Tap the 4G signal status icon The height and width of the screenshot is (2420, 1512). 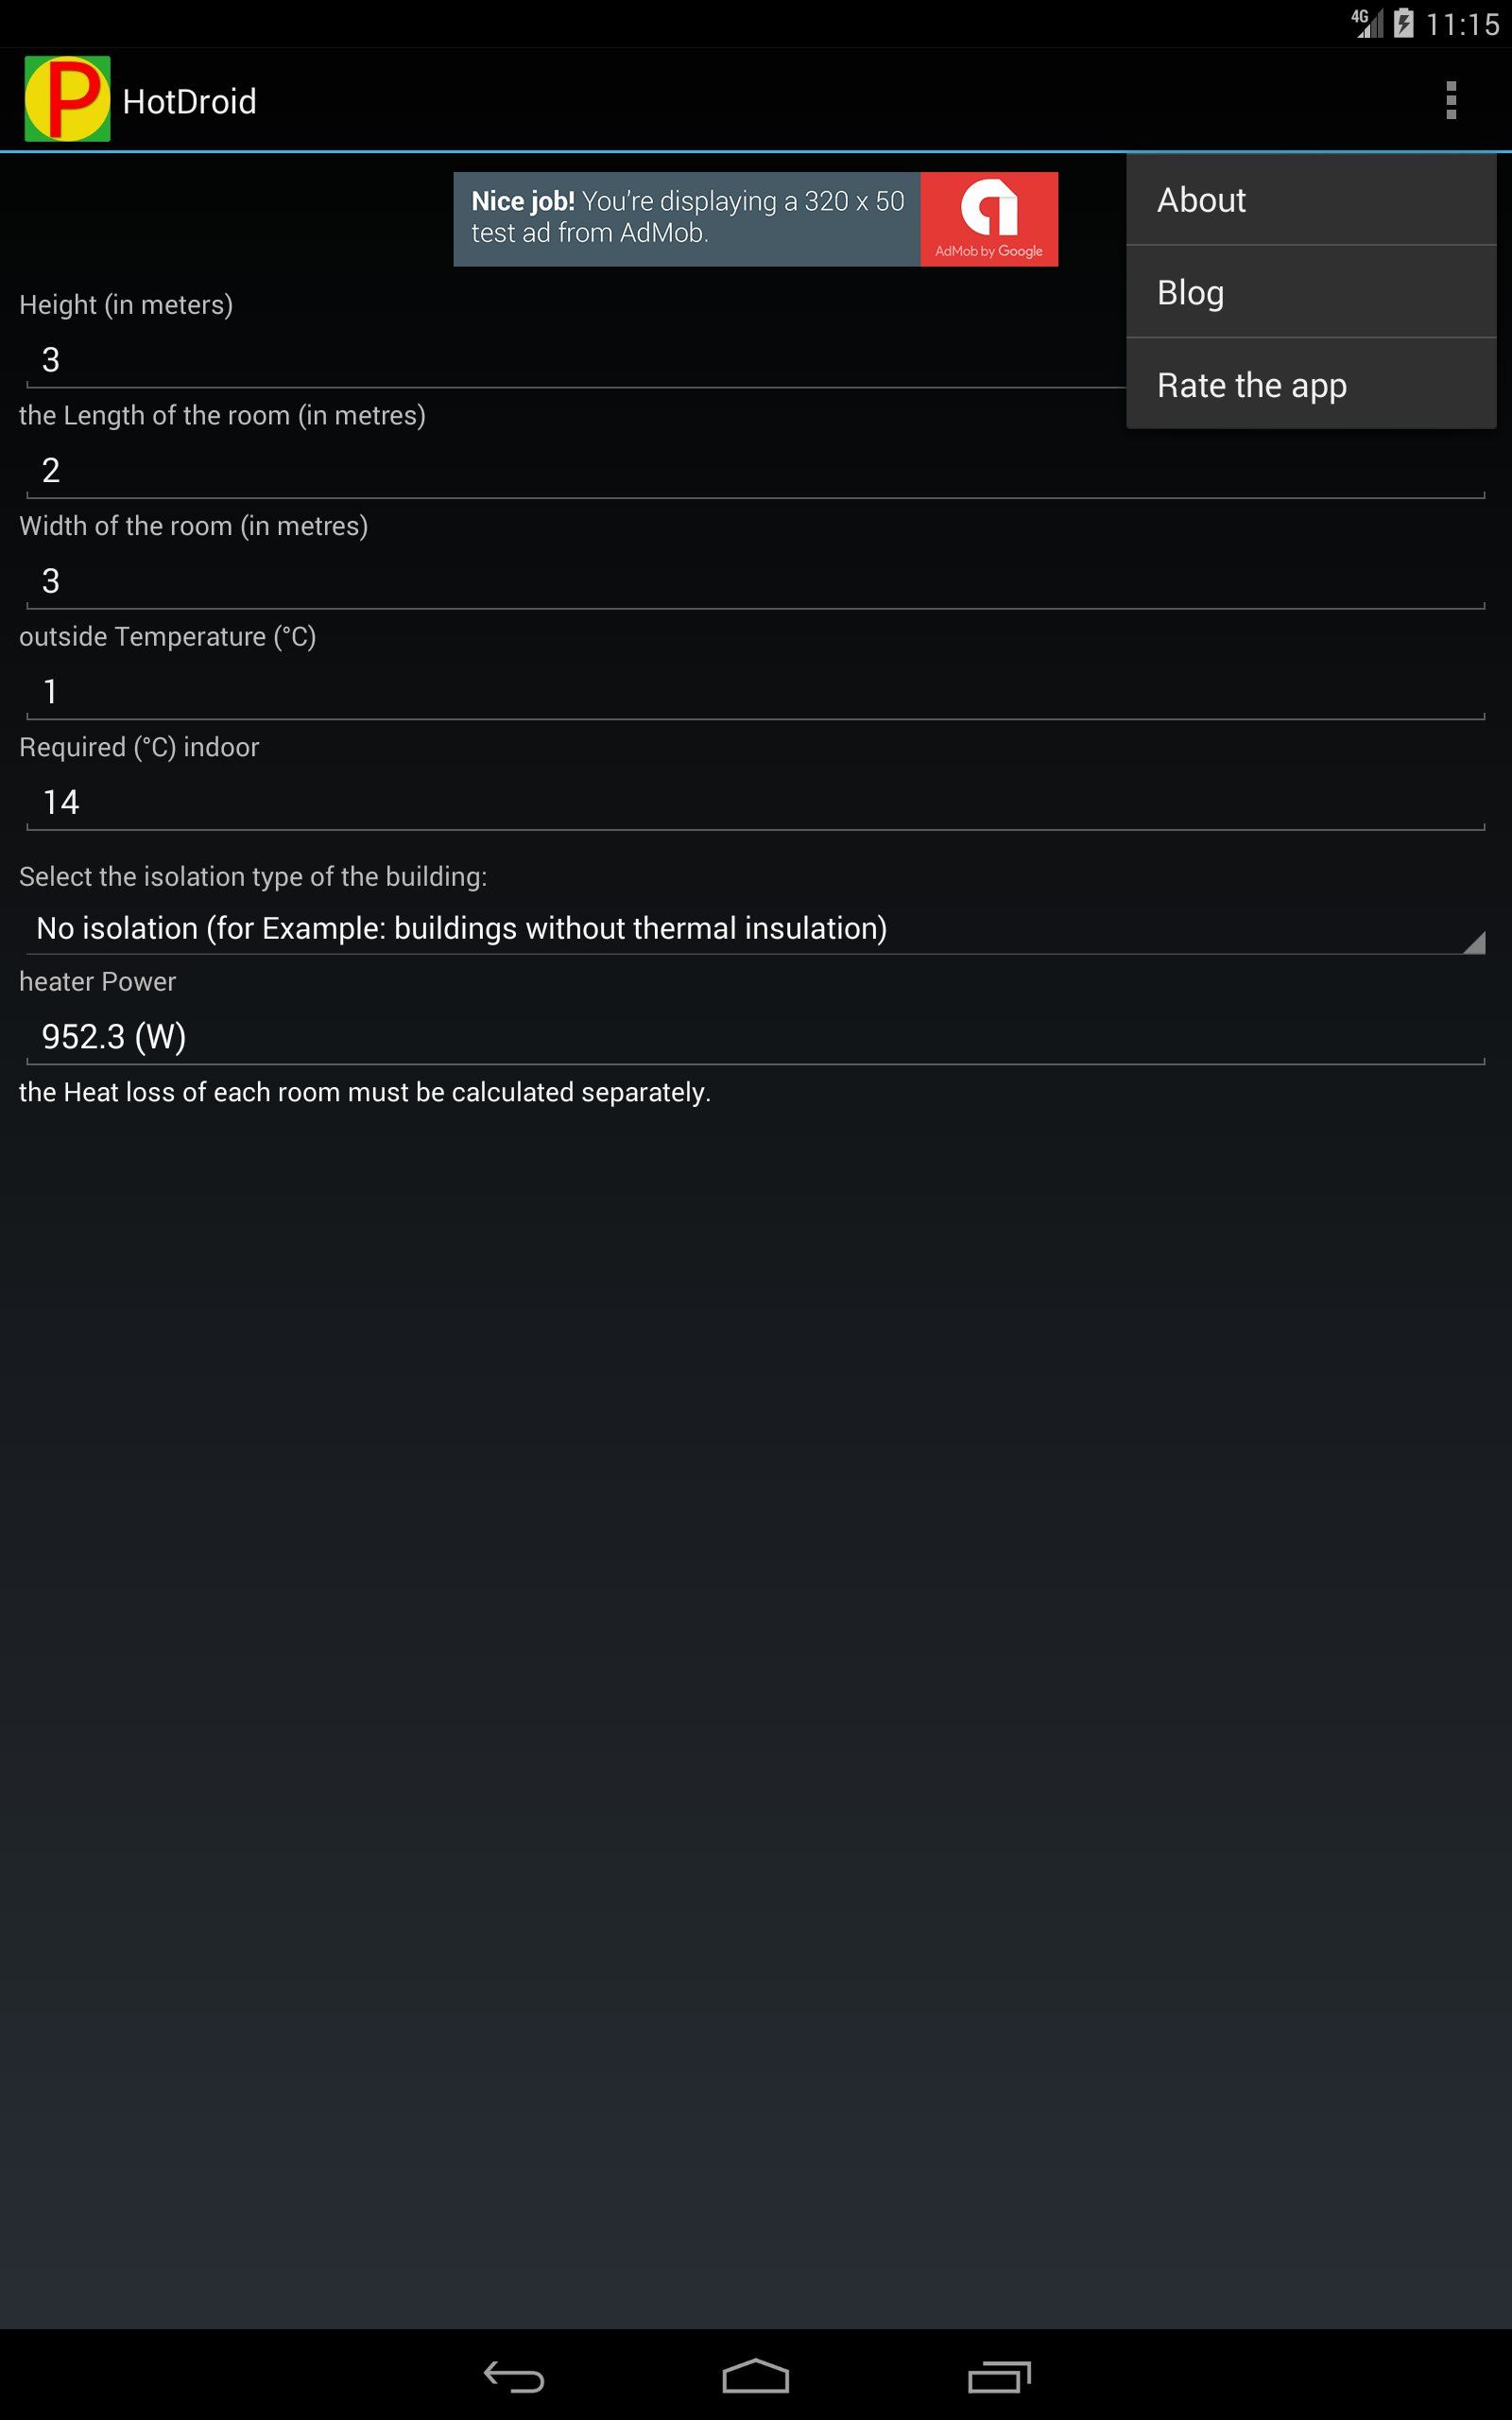pos(1366,23)
